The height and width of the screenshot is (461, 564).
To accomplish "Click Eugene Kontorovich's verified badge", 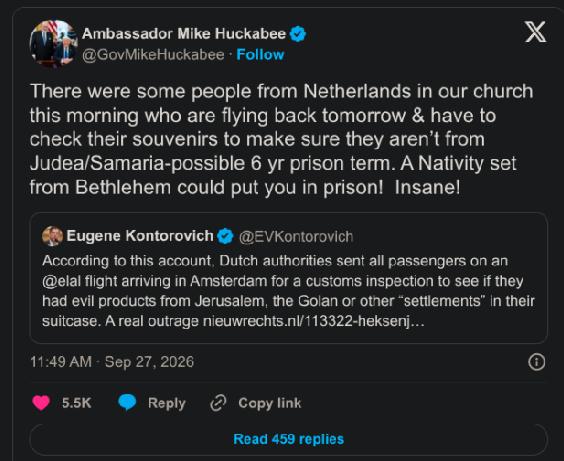I will 225,236.
